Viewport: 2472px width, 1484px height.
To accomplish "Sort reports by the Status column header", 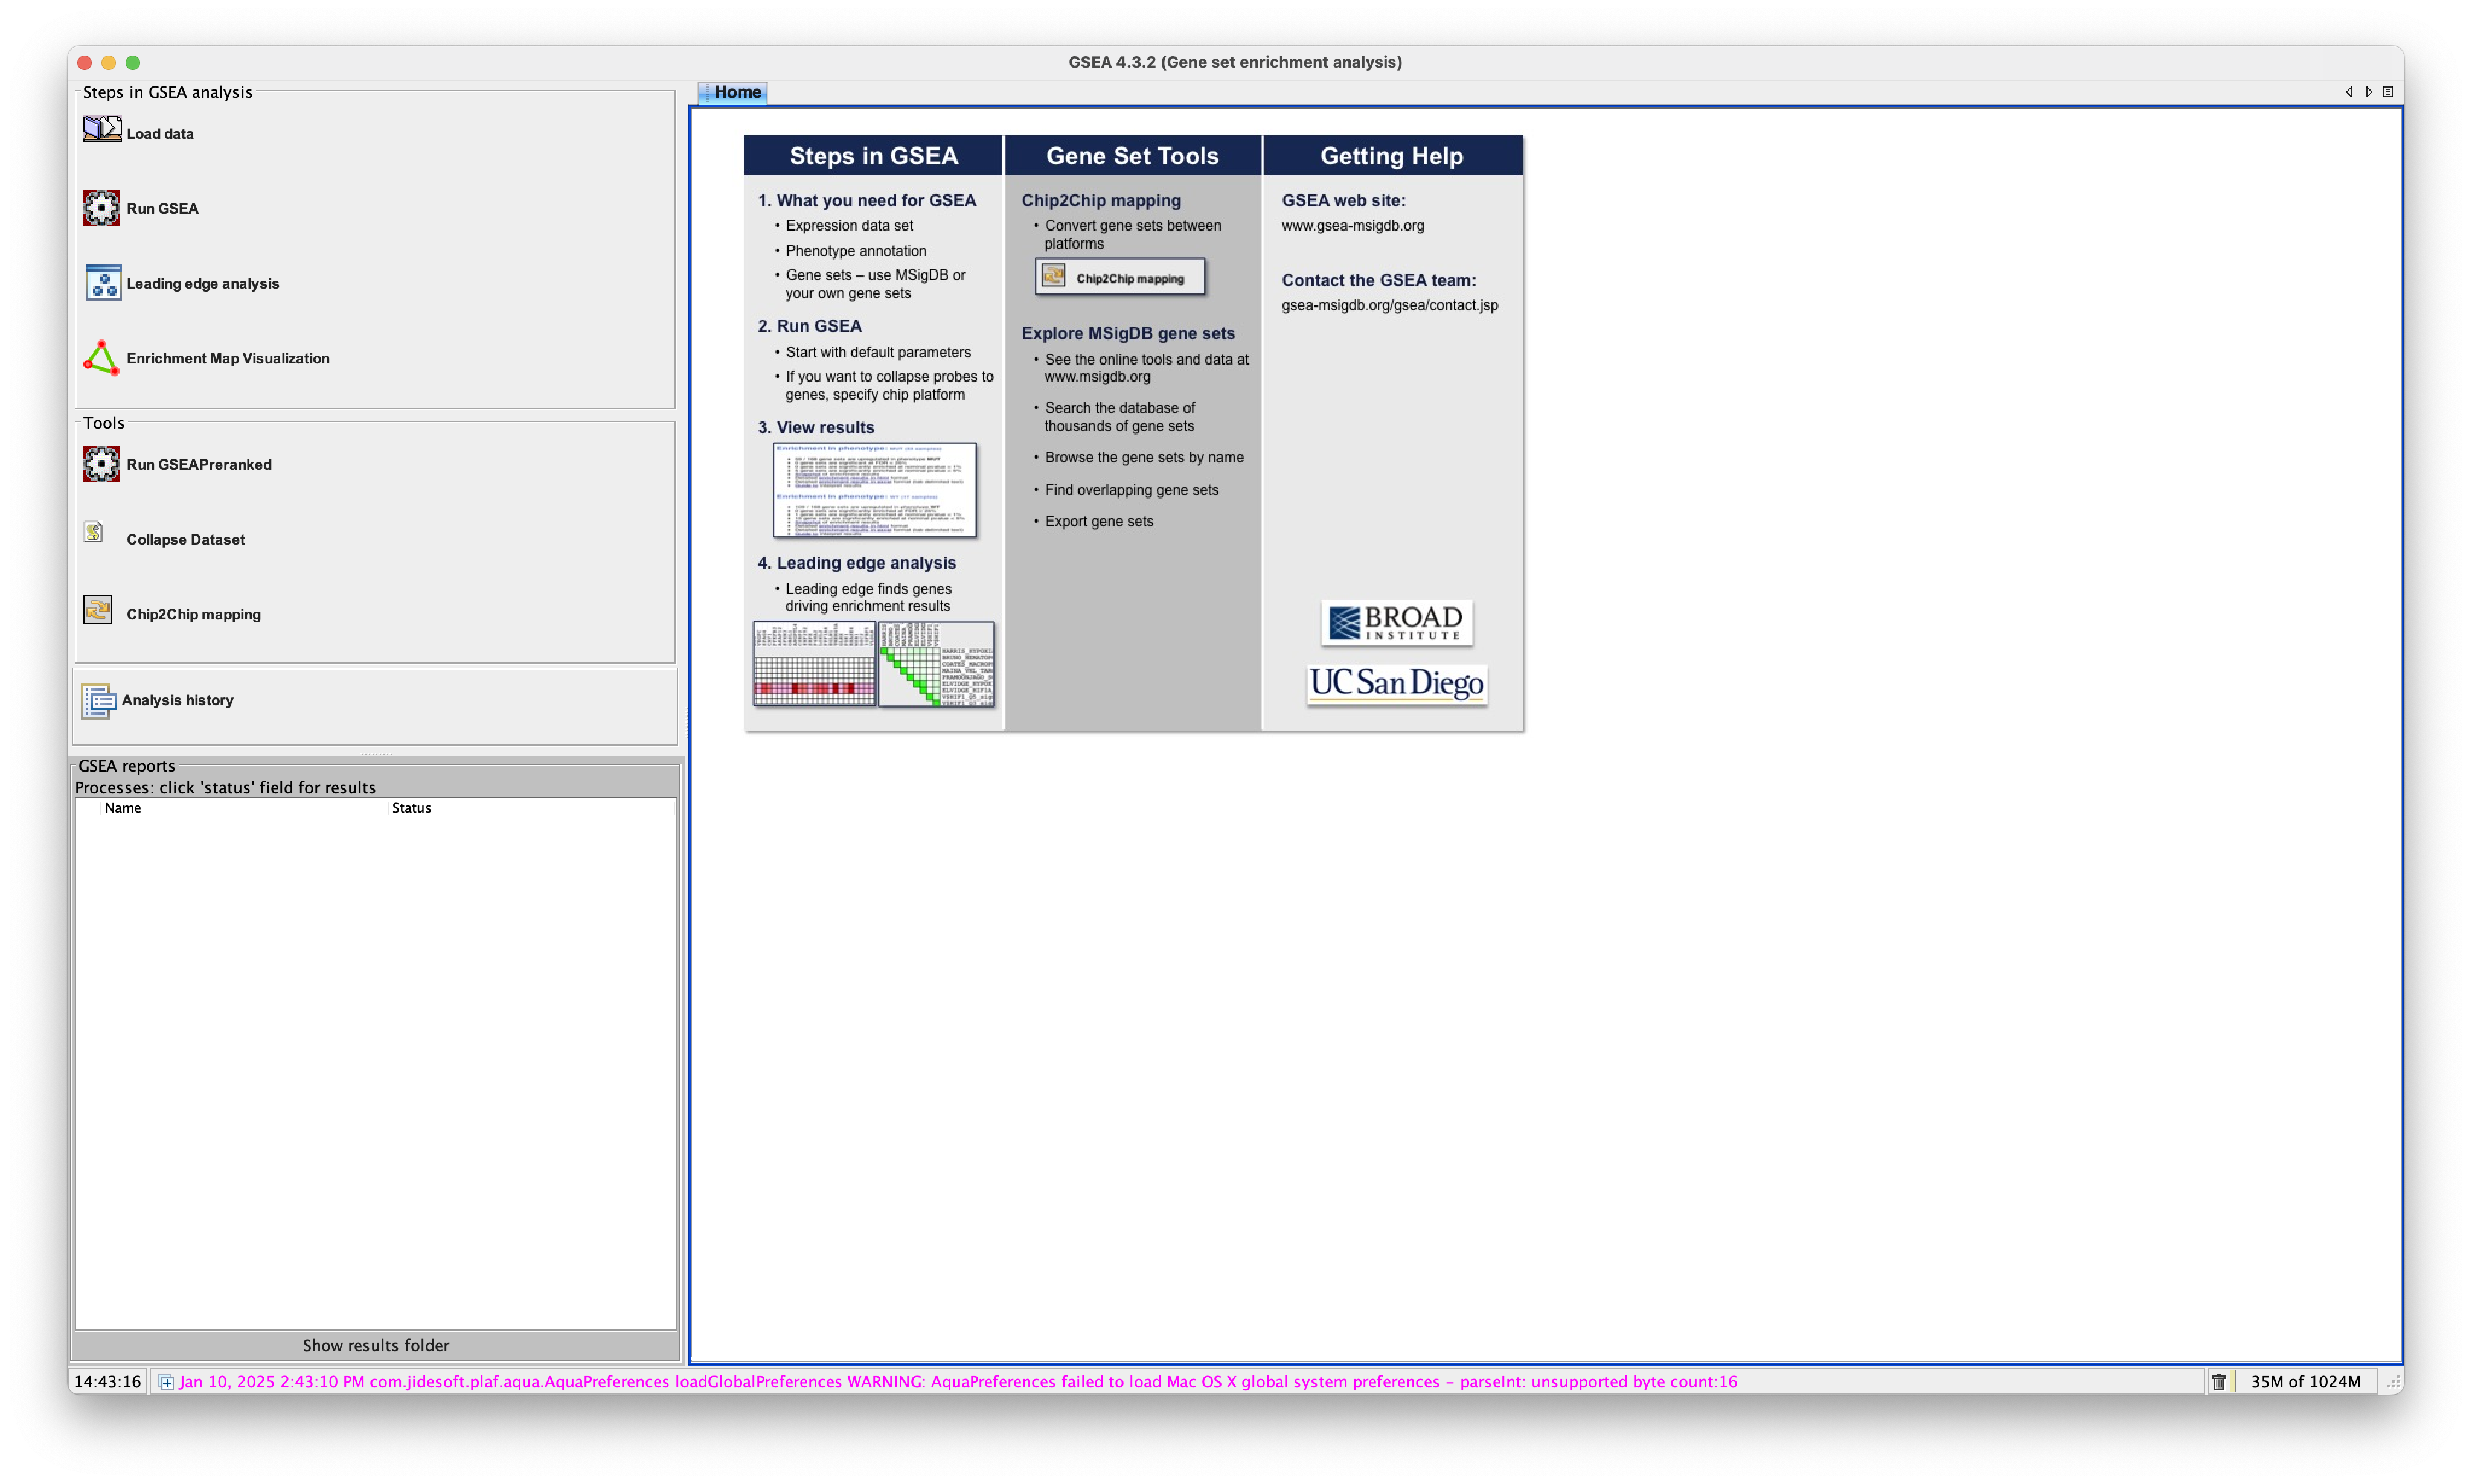I will pos(411,808).
